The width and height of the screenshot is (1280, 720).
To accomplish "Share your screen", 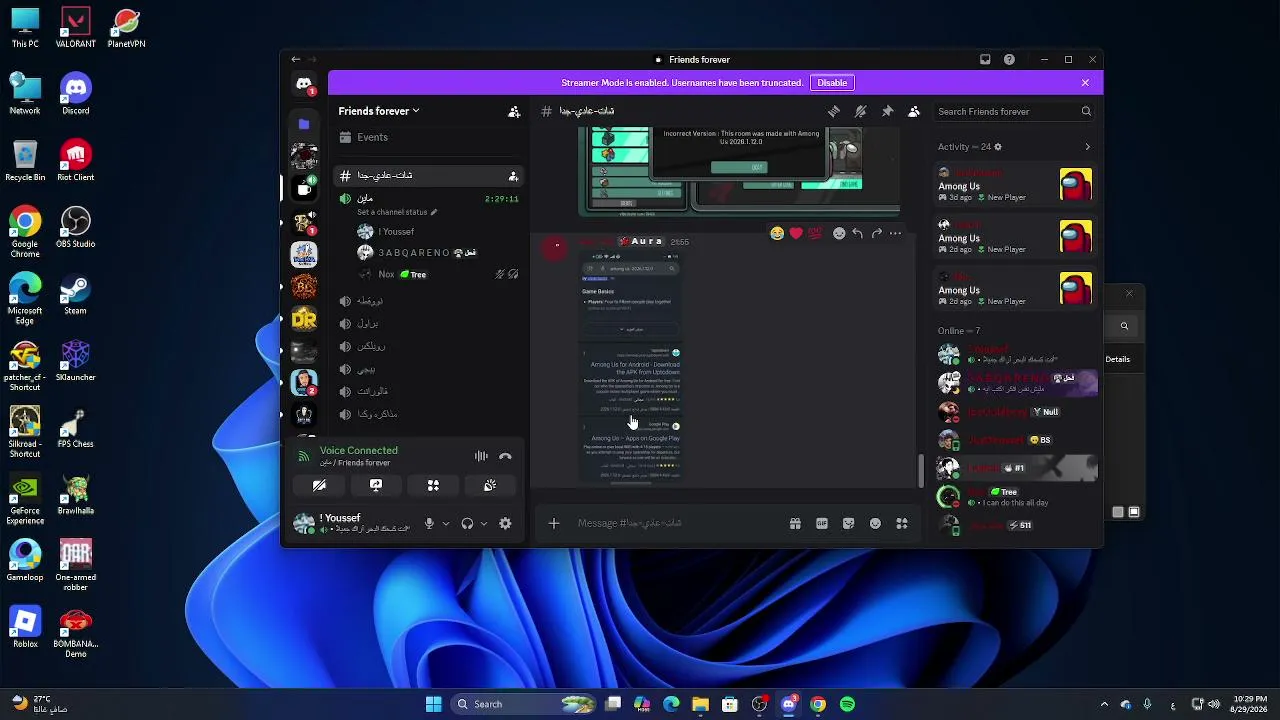I will (376, 485).
